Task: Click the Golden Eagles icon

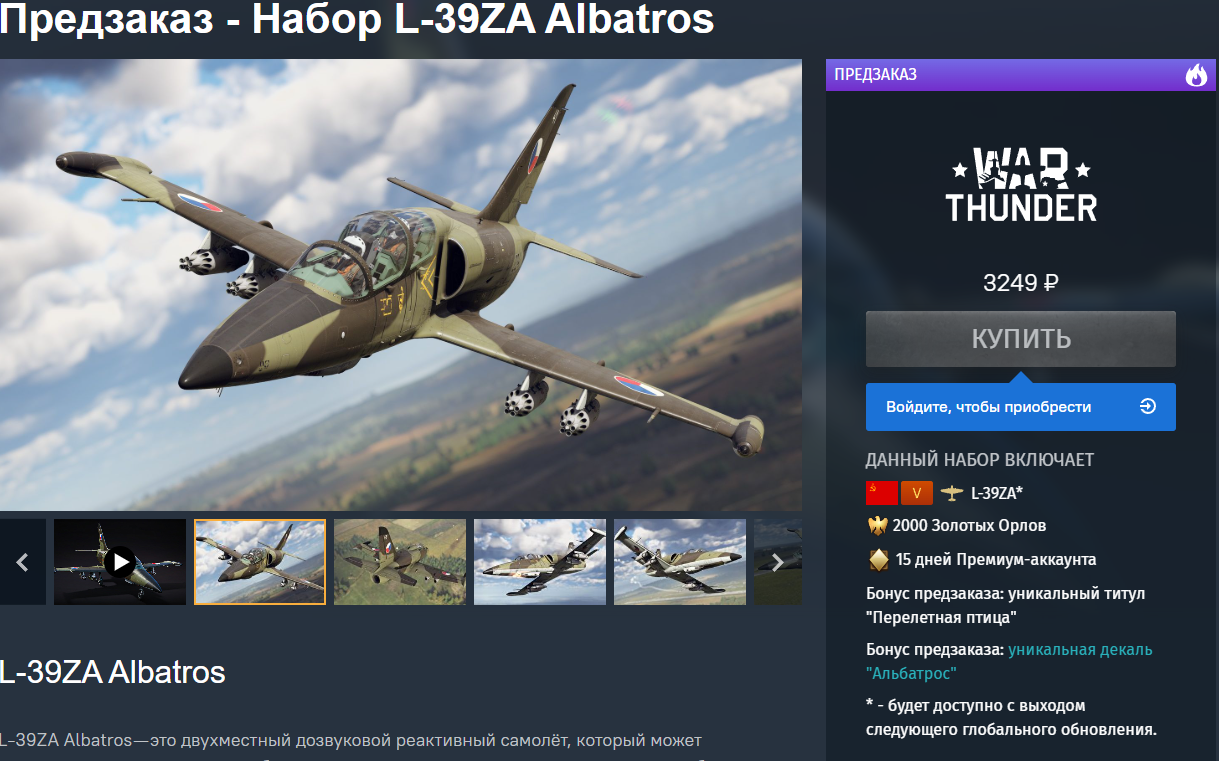Action: pos(878,525)
